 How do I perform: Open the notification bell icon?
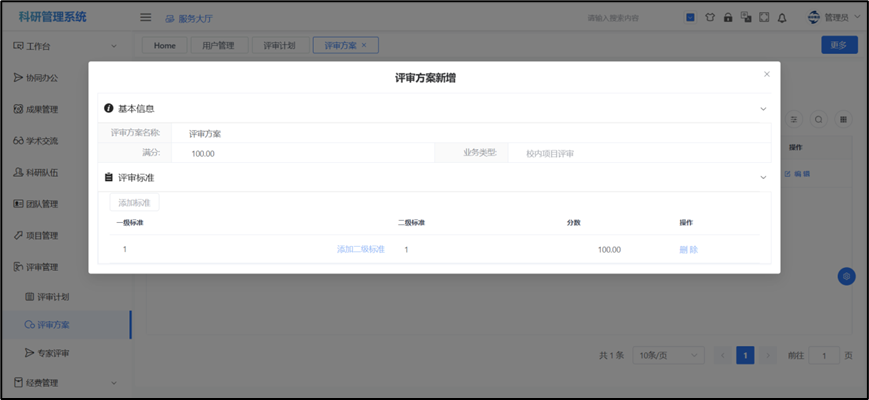tap(782, 17)
